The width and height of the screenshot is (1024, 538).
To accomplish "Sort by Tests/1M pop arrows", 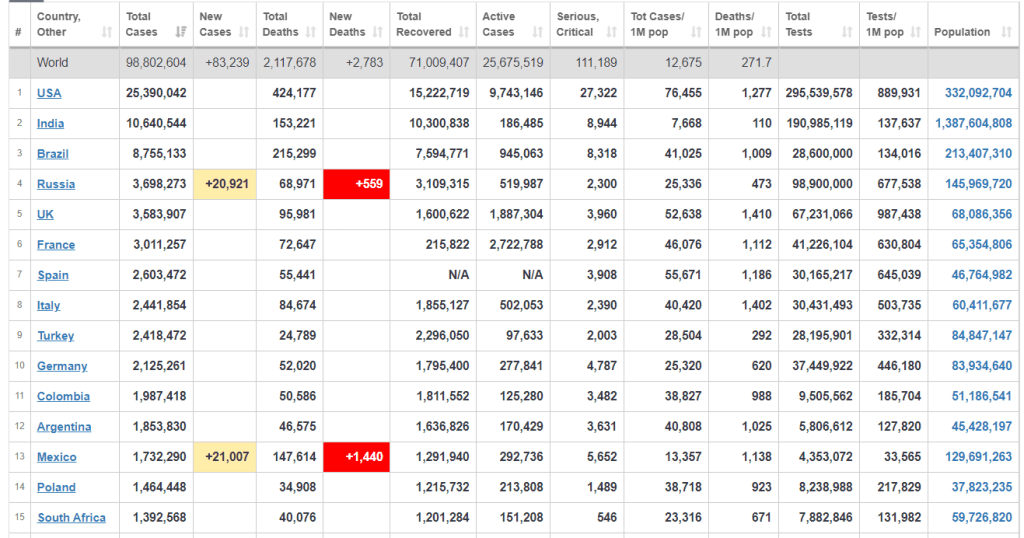I will [x=915, y=32].
